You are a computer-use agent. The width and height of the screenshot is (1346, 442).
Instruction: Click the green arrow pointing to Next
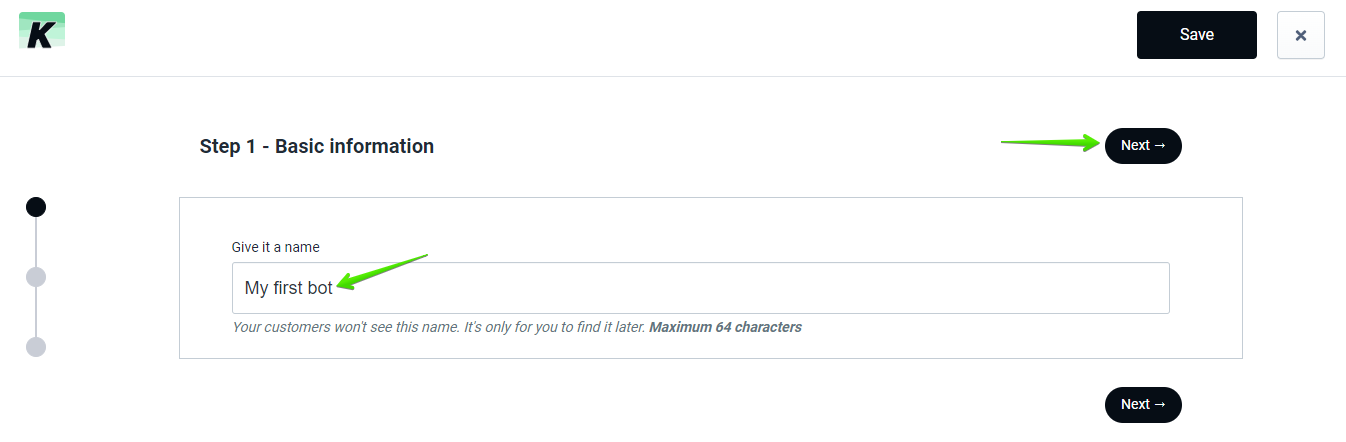[1050, 143]
